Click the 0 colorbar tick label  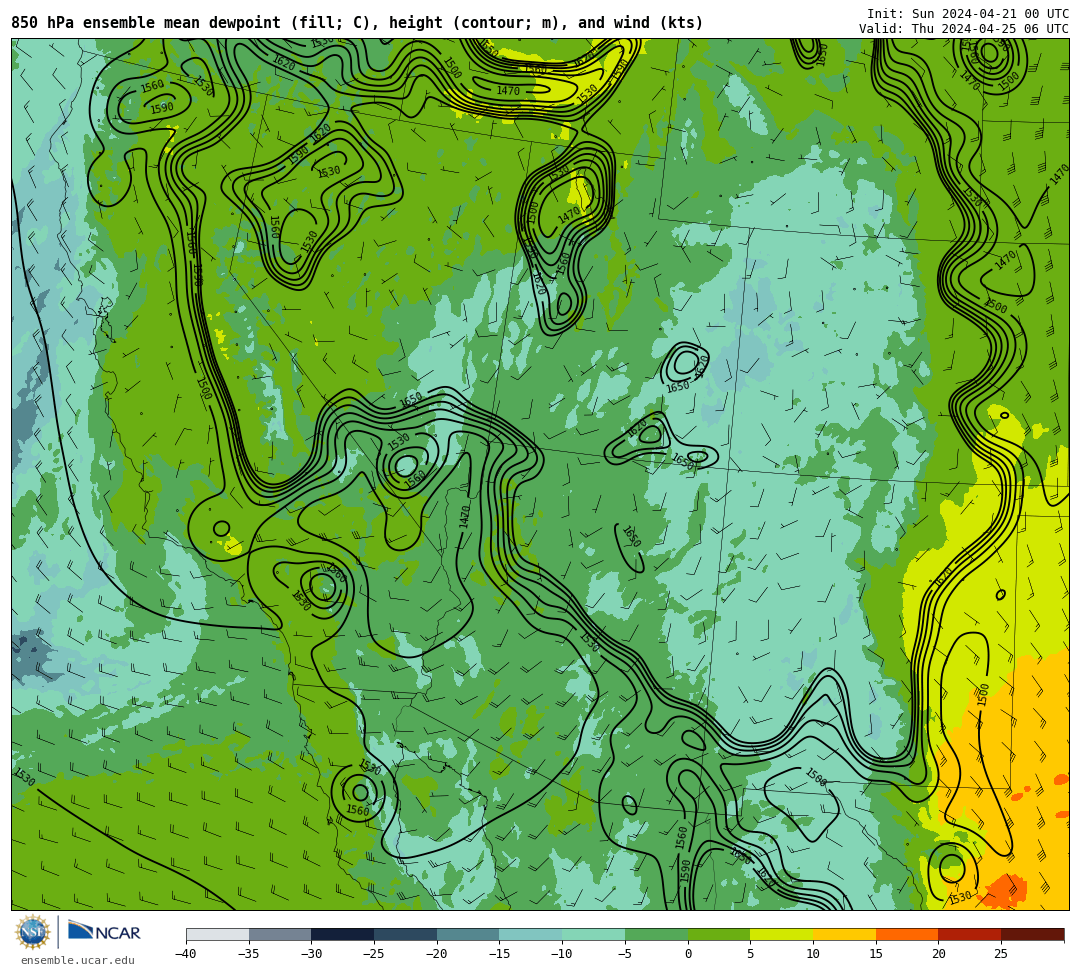pos(688,954)
